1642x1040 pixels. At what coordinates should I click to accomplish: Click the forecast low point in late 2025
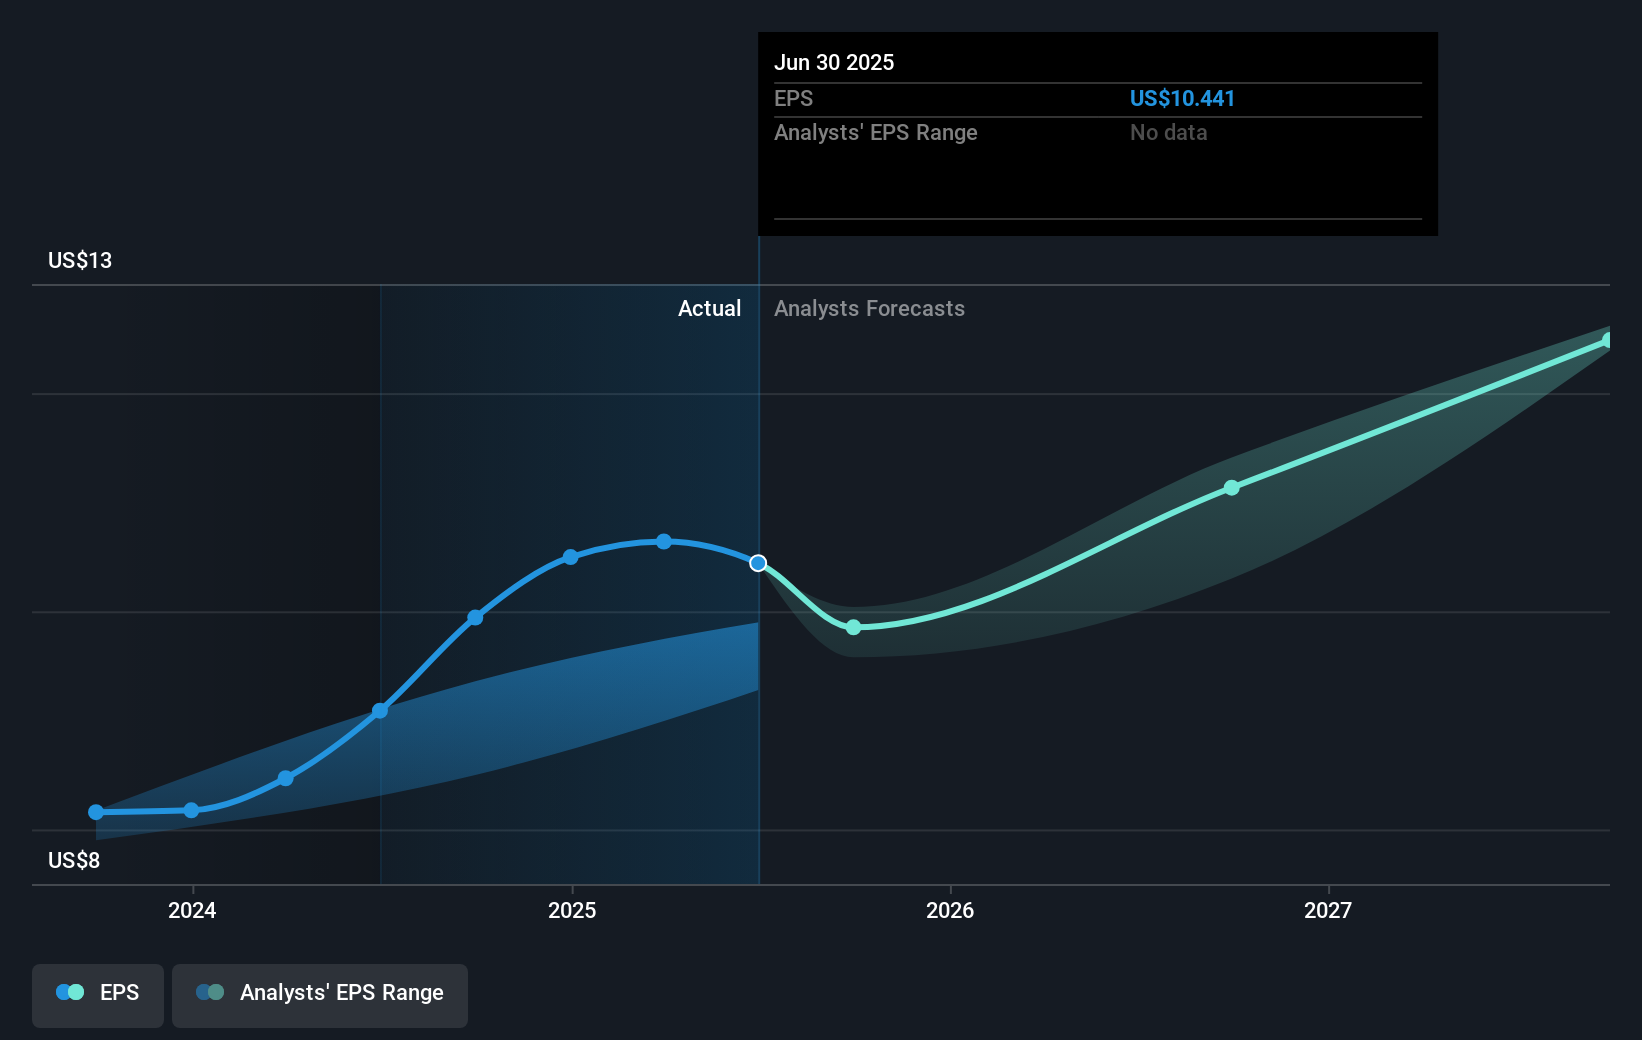(853, 627)
